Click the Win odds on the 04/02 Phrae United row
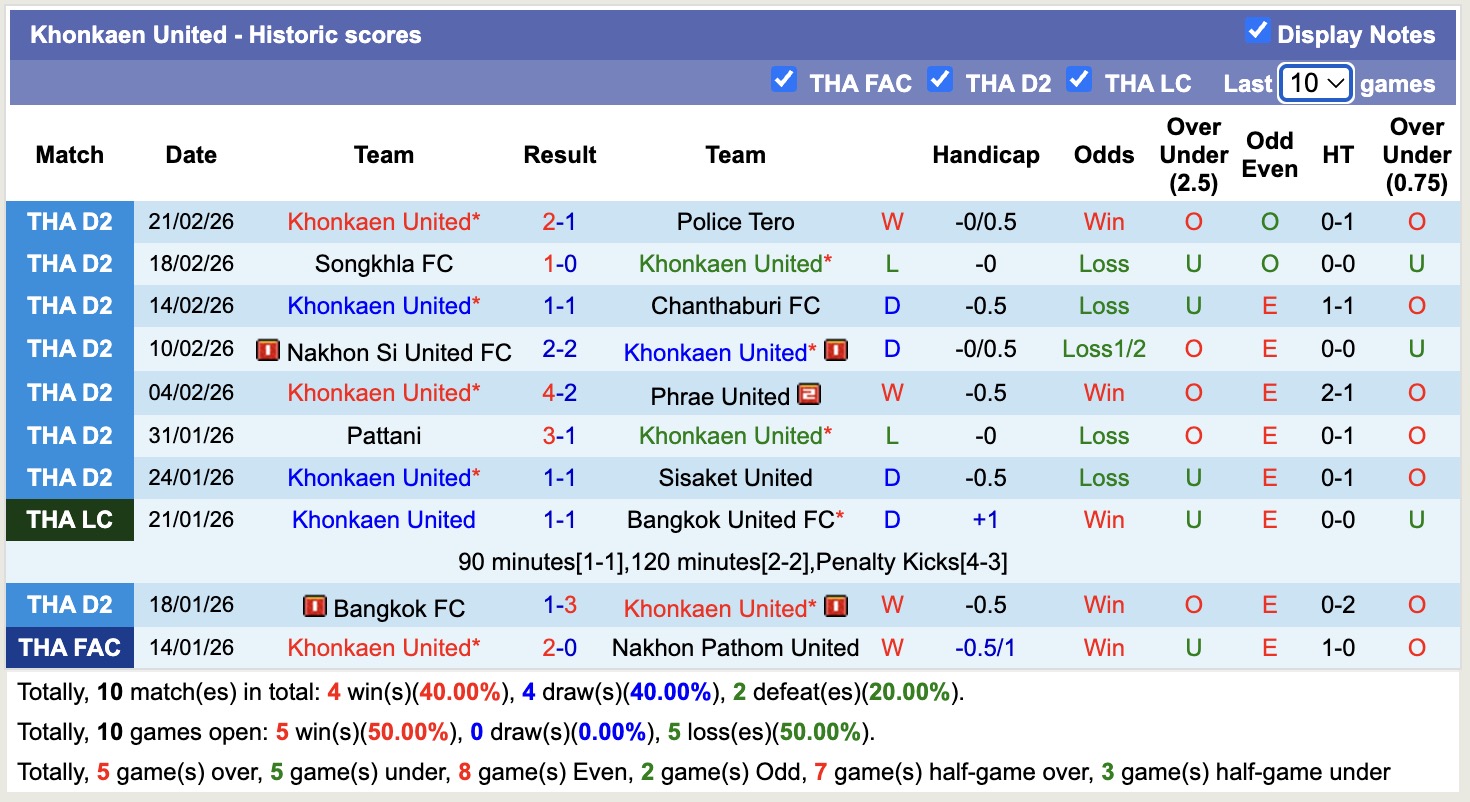1470x802 pixels. pos(1103,394)
